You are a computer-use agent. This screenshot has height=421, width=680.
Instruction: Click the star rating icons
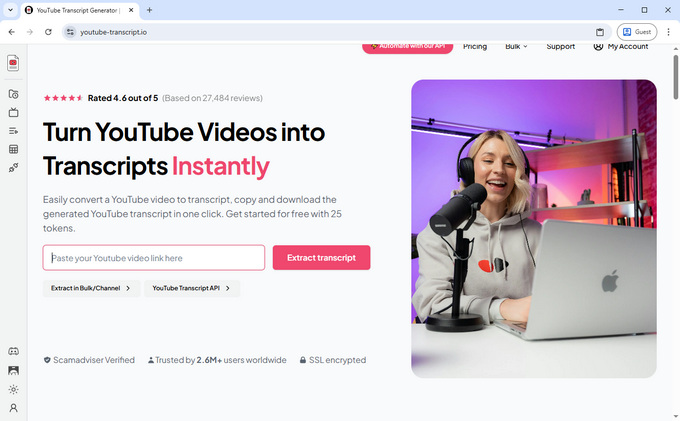(x=63, y=98)
